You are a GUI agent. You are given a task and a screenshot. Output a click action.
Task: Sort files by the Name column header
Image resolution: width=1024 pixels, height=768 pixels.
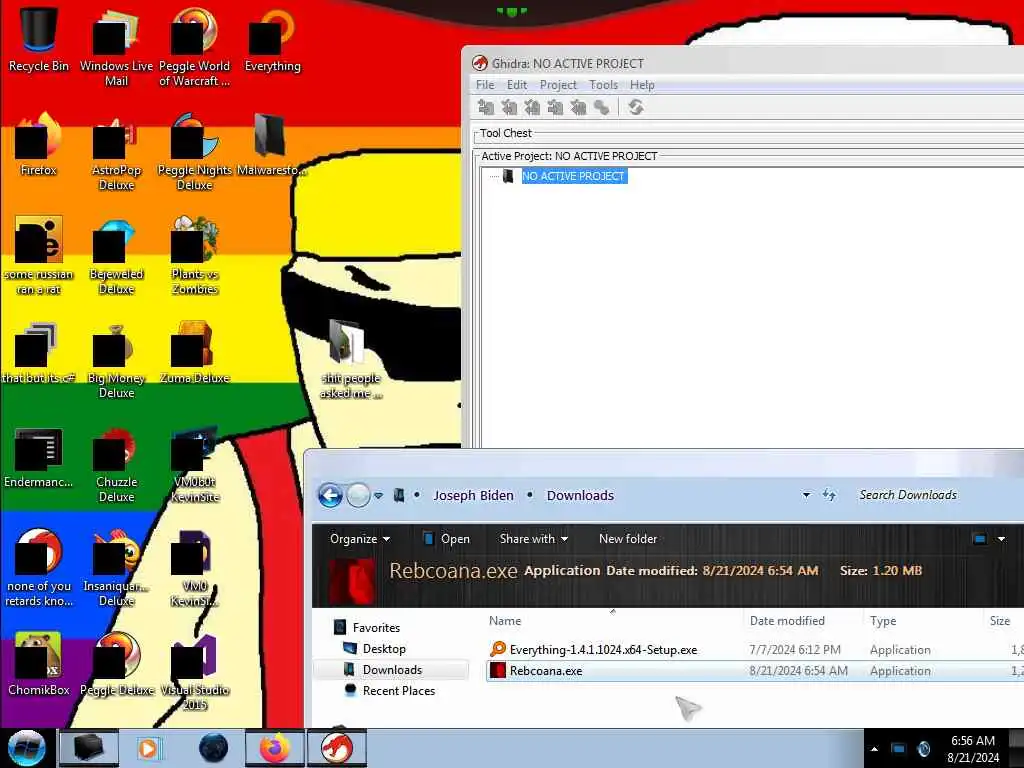coord(505,621)
